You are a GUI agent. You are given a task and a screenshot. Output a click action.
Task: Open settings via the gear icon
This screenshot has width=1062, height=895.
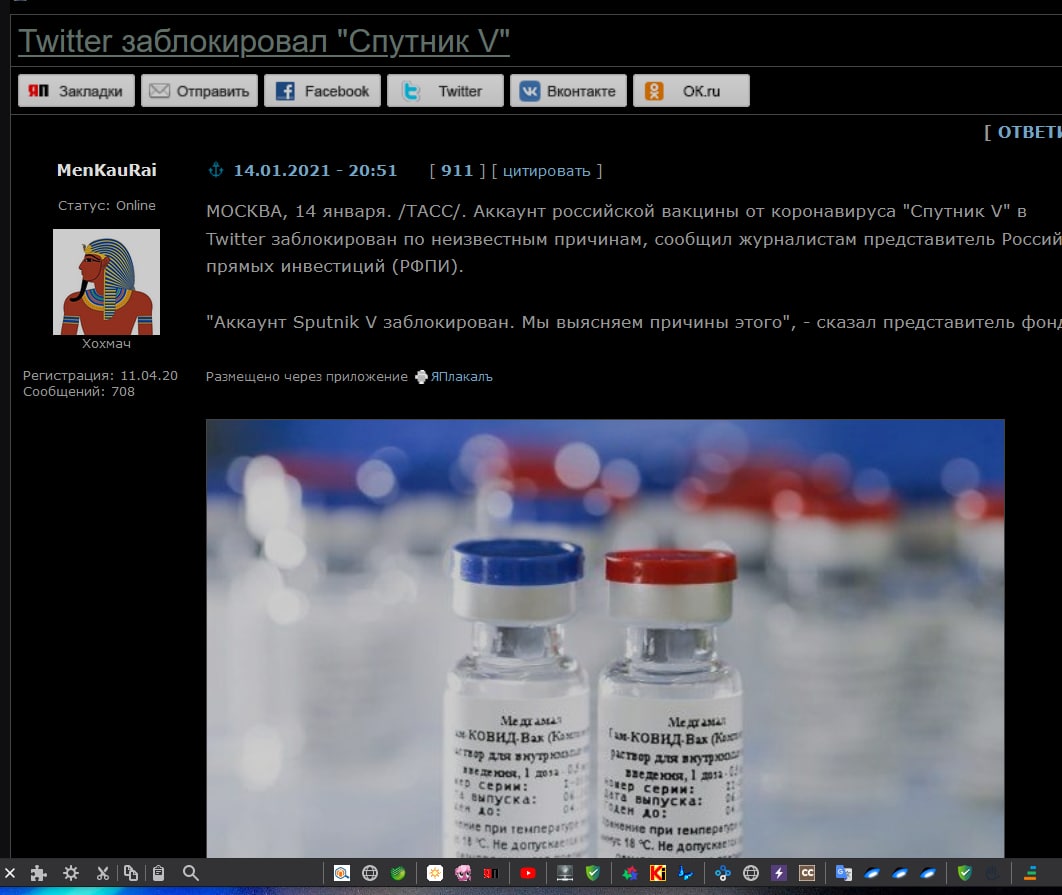click(x=70, y=873)
